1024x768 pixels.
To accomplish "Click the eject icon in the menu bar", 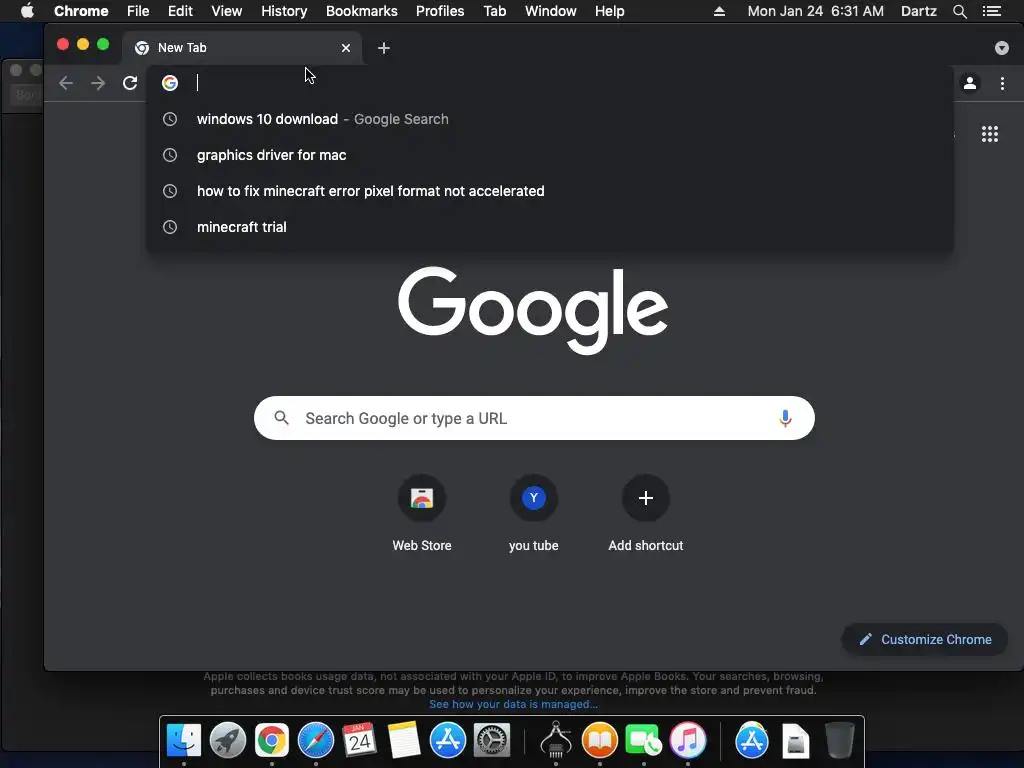I will [719, 11].
